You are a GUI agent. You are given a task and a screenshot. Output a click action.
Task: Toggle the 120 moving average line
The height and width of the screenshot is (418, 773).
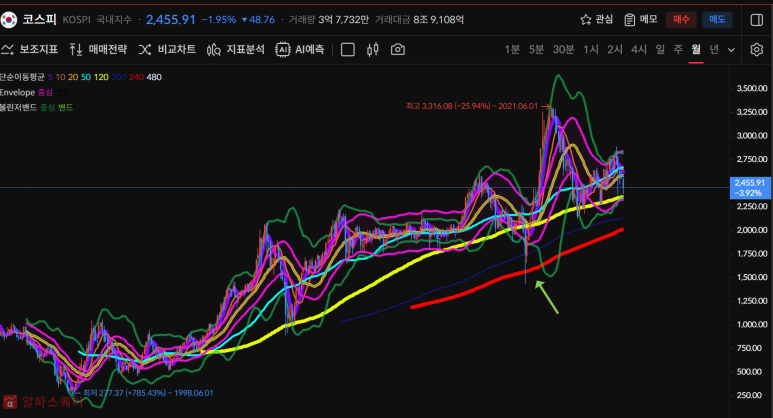101,77
